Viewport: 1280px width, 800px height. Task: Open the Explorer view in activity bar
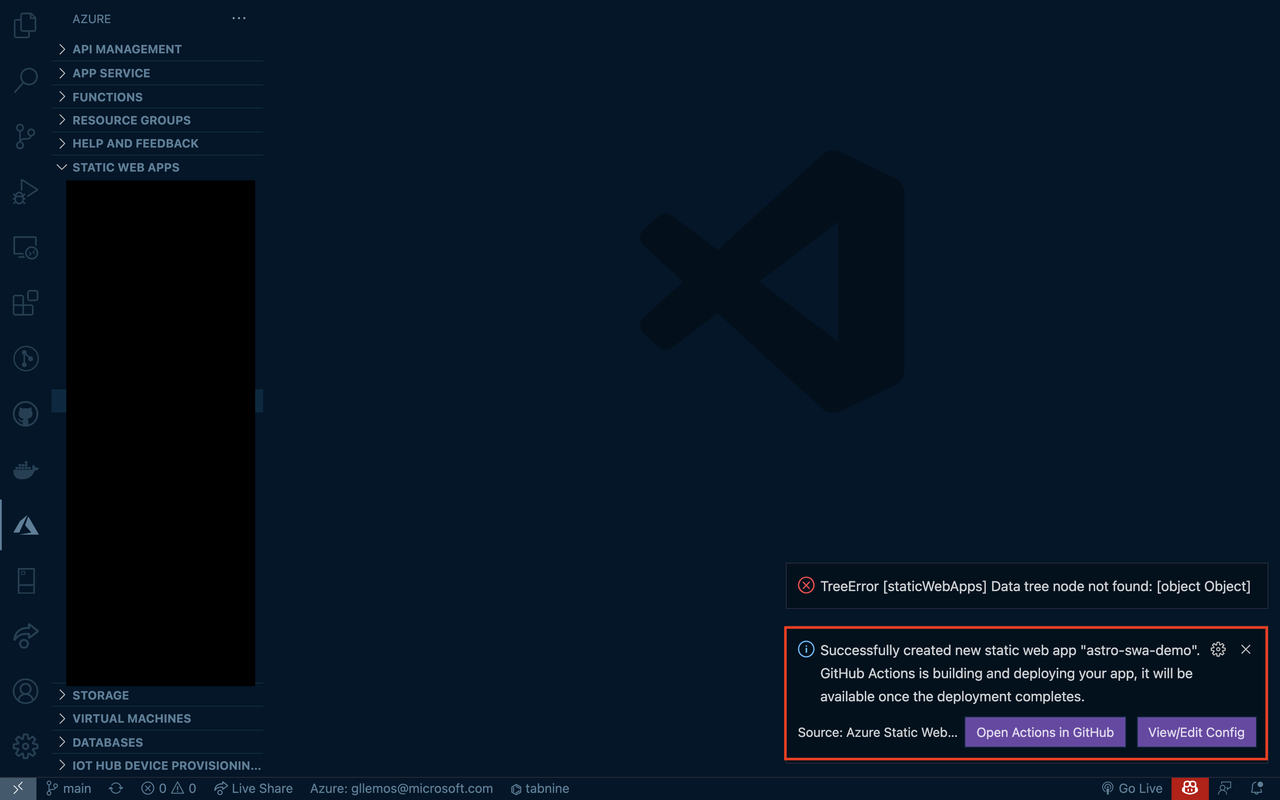(x=25, y=25)
